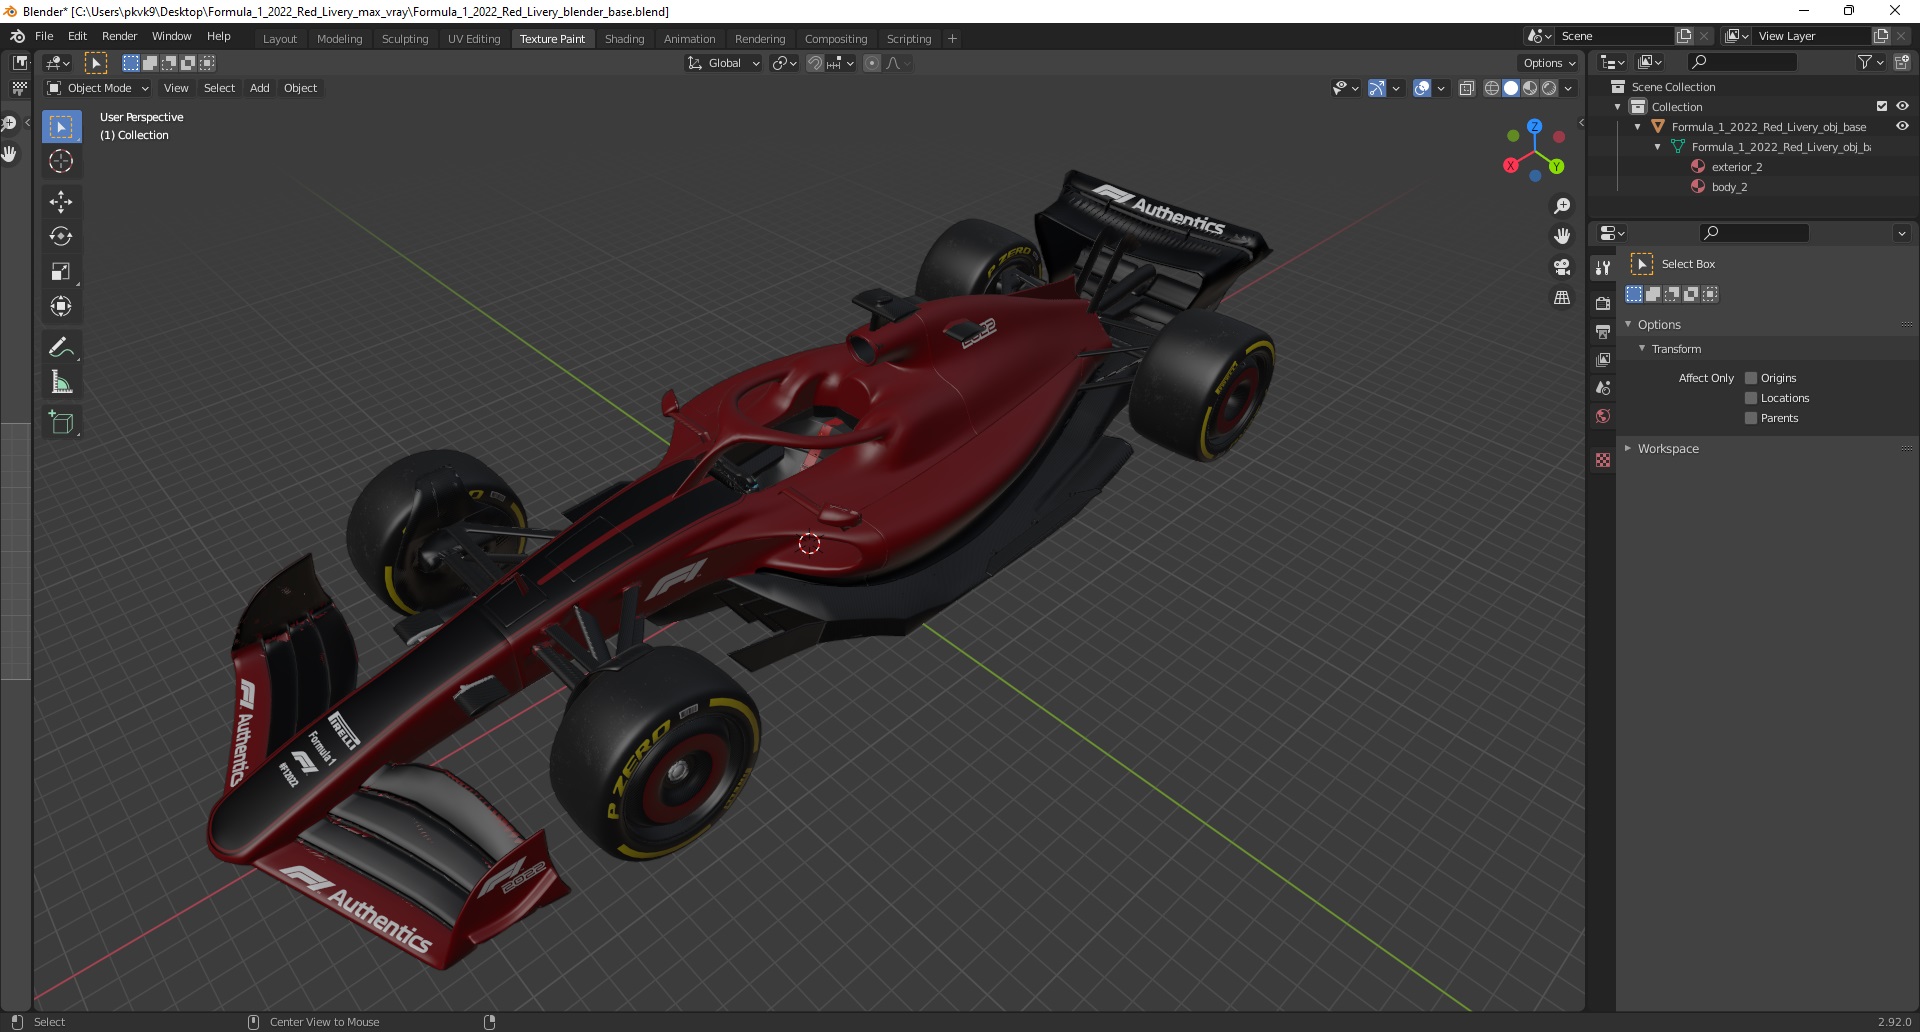Image resolution: width=1920 pixels, height=1032 pixels.
Task: Hide Formula_1_2022_Red_Livery_obj_base with eye icon
Action: tap(1902, 126)
